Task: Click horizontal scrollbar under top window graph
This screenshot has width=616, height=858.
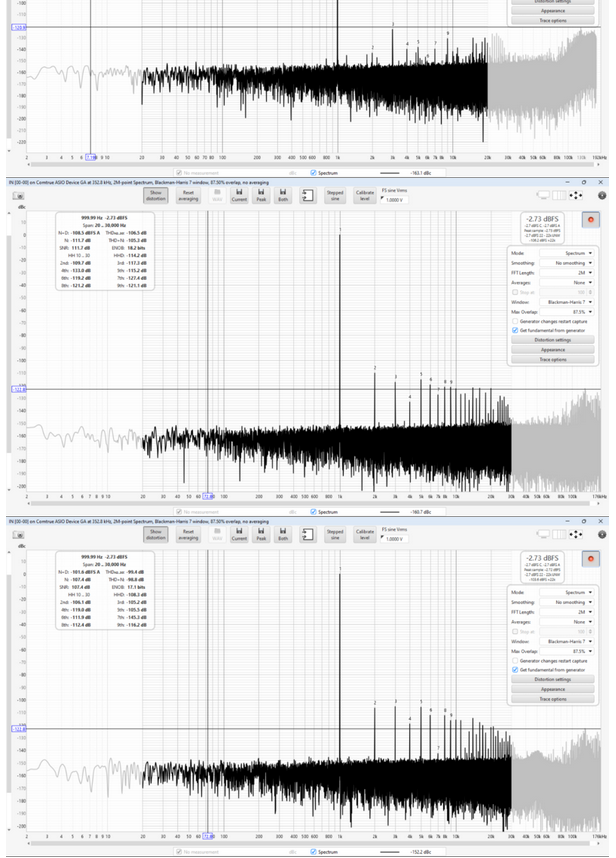Action: pyautogui.click(x=315, y=164)
